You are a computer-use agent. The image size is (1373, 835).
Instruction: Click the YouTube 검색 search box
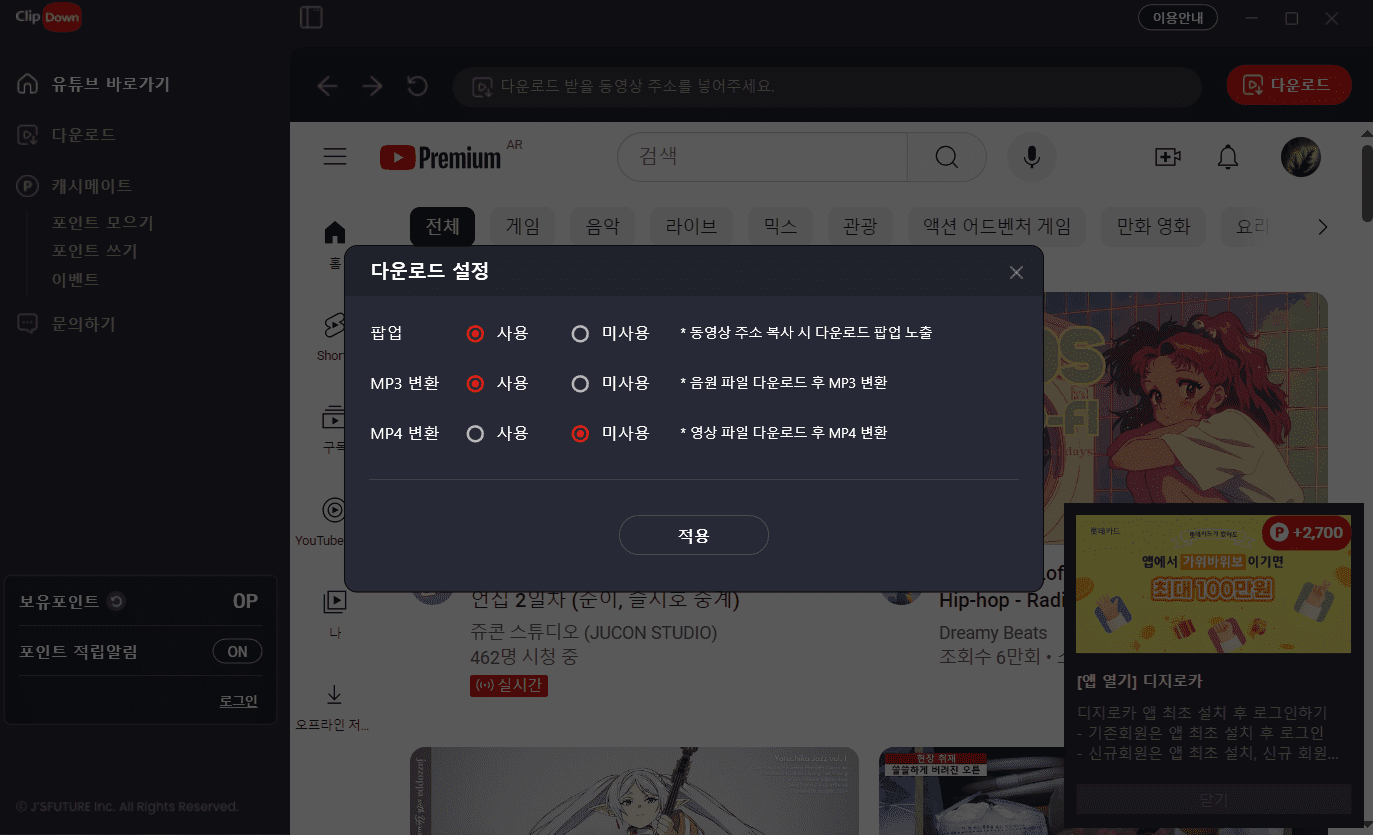tap(762, 157)
